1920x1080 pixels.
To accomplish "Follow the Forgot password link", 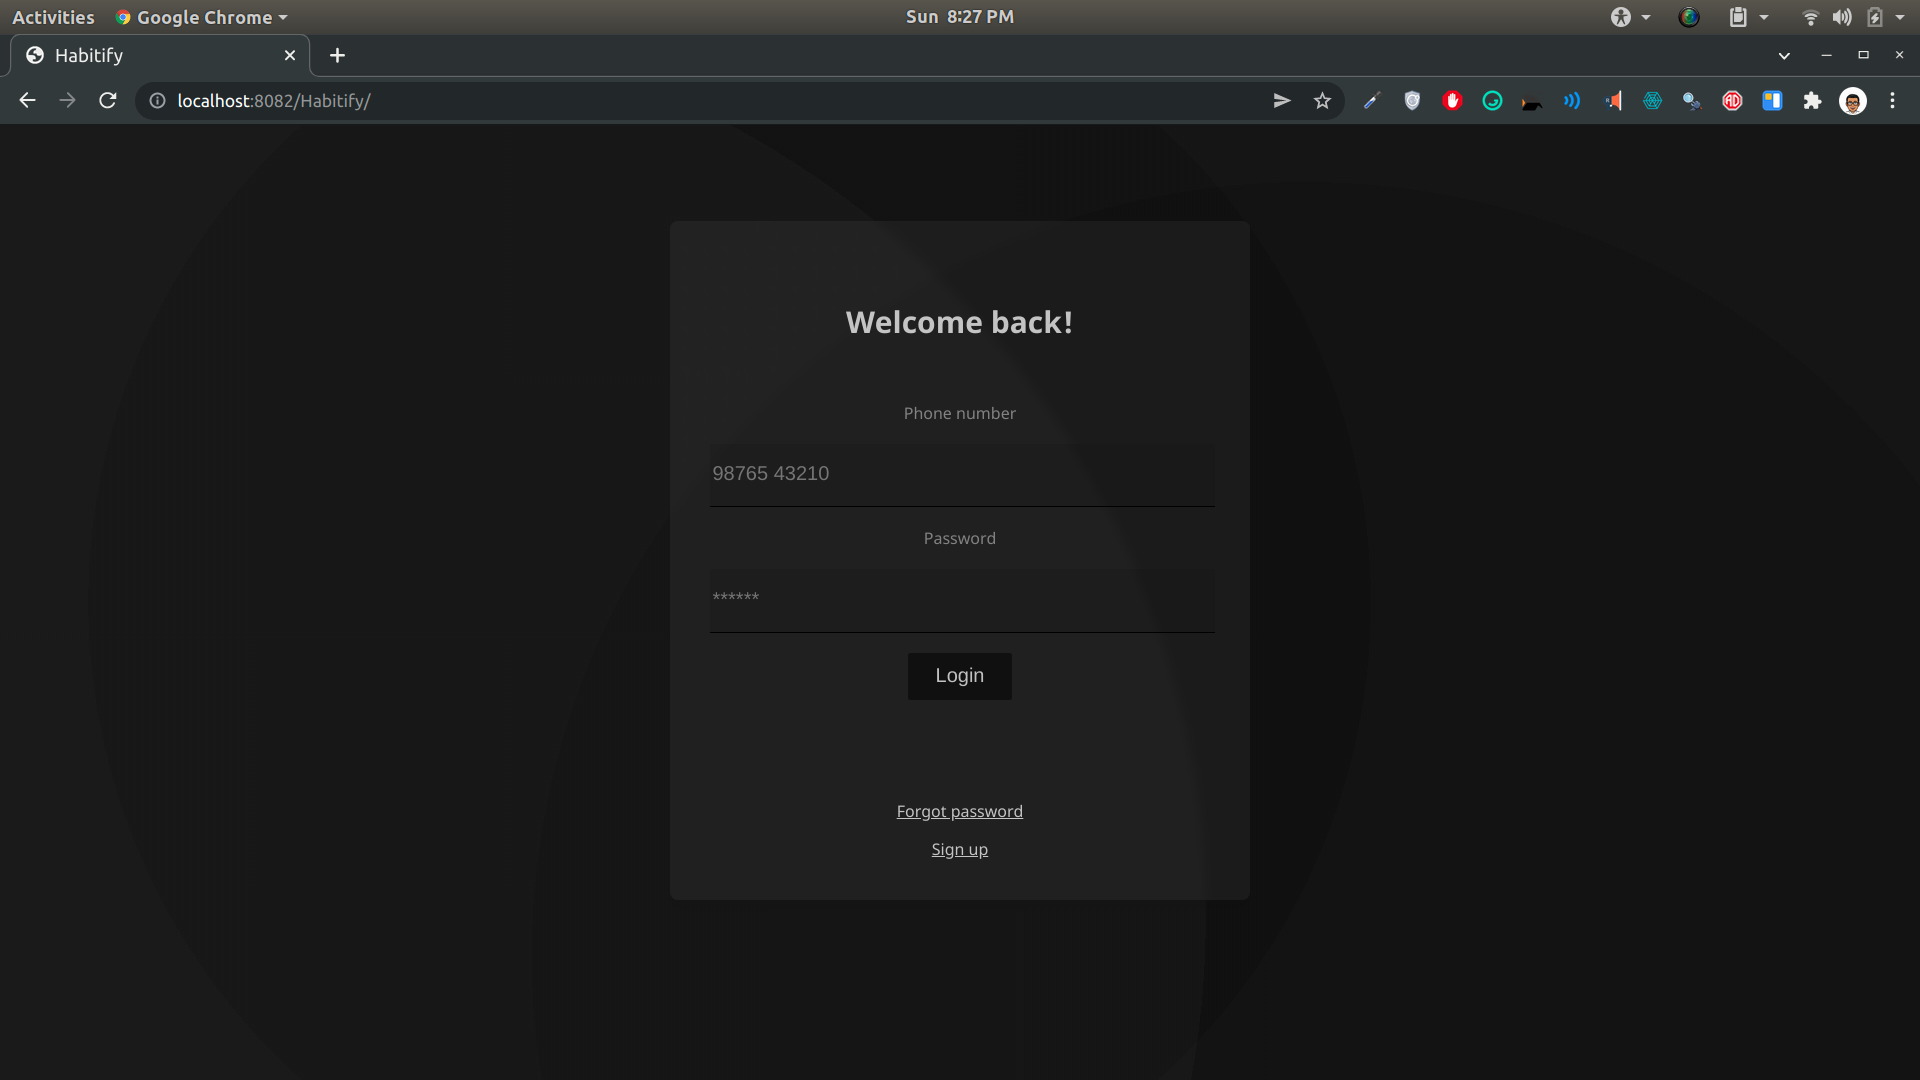I will pyautogui.click(x=959, y=811).
